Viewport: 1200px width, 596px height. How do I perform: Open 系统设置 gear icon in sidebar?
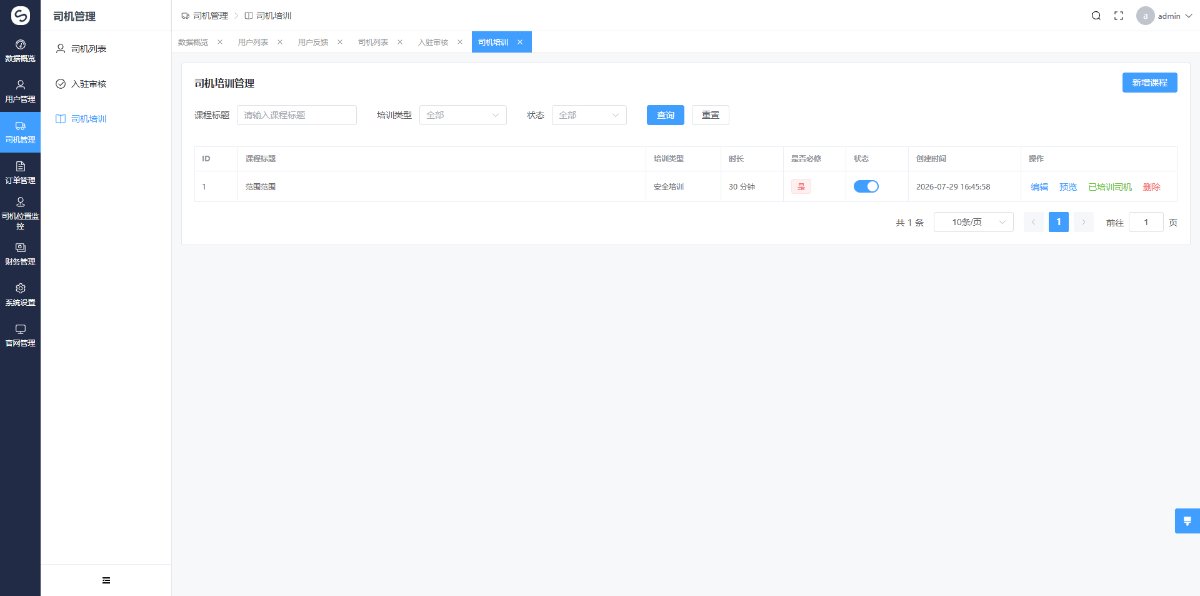click(20, 288)
